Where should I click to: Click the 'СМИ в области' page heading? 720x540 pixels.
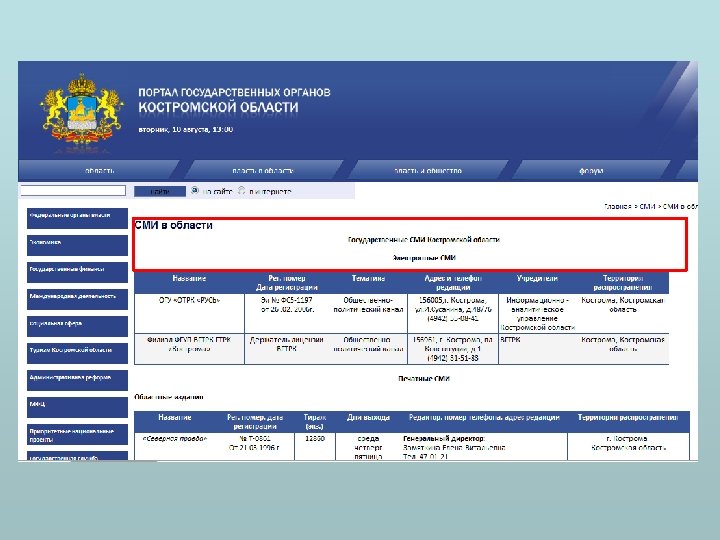tap(174, 225)
